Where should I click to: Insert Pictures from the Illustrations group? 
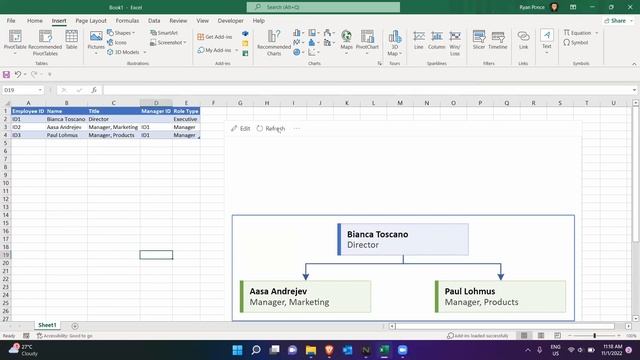(x=96, y=41)
